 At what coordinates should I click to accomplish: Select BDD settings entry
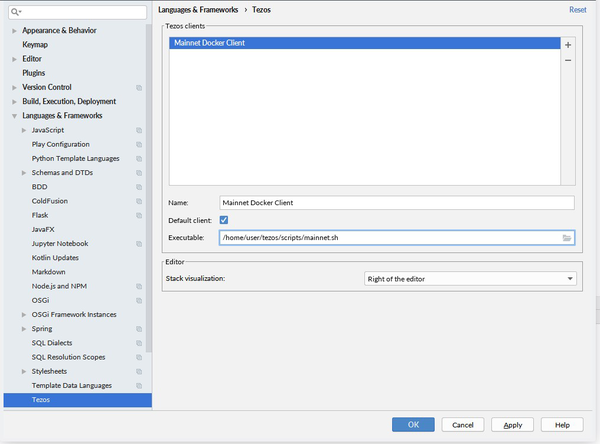point(39,187)
